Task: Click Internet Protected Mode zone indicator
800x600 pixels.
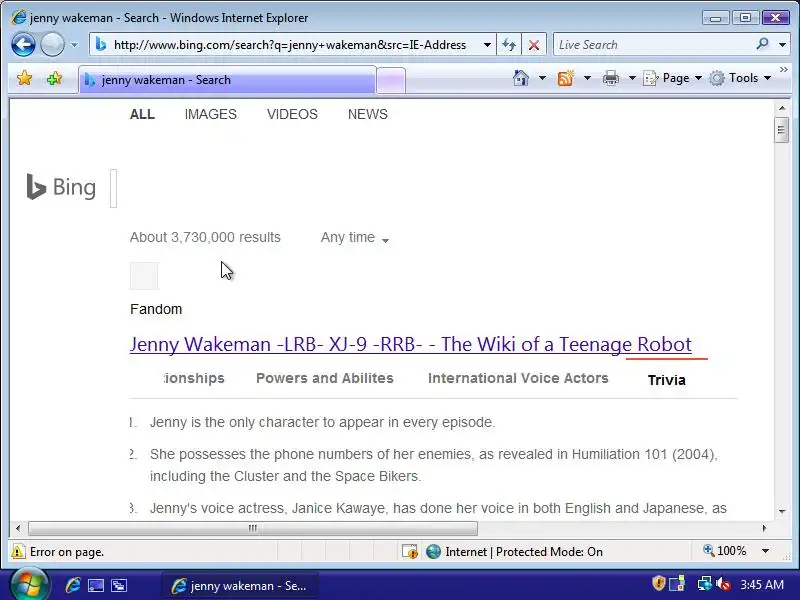Action: [x=514, y=552]
